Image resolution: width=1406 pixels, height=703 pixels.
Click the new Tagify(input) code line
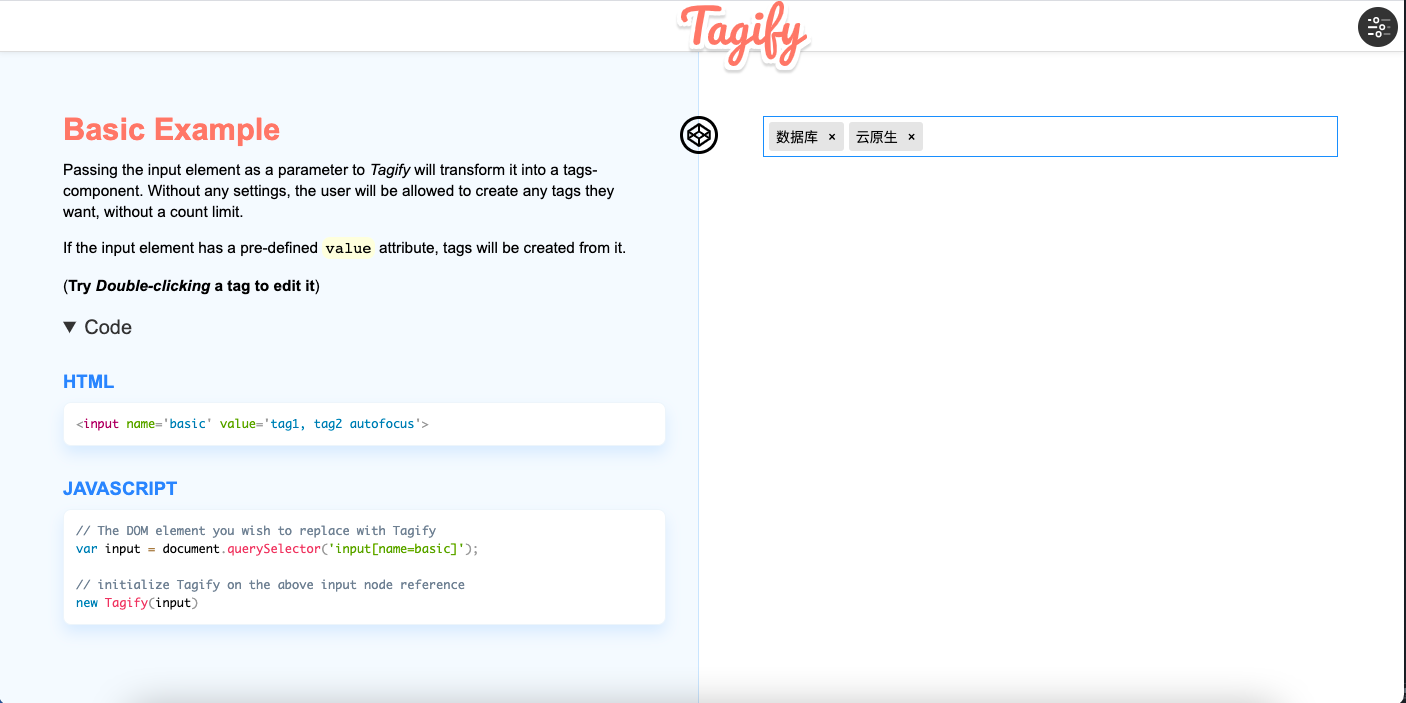click(x=137, y=603)
